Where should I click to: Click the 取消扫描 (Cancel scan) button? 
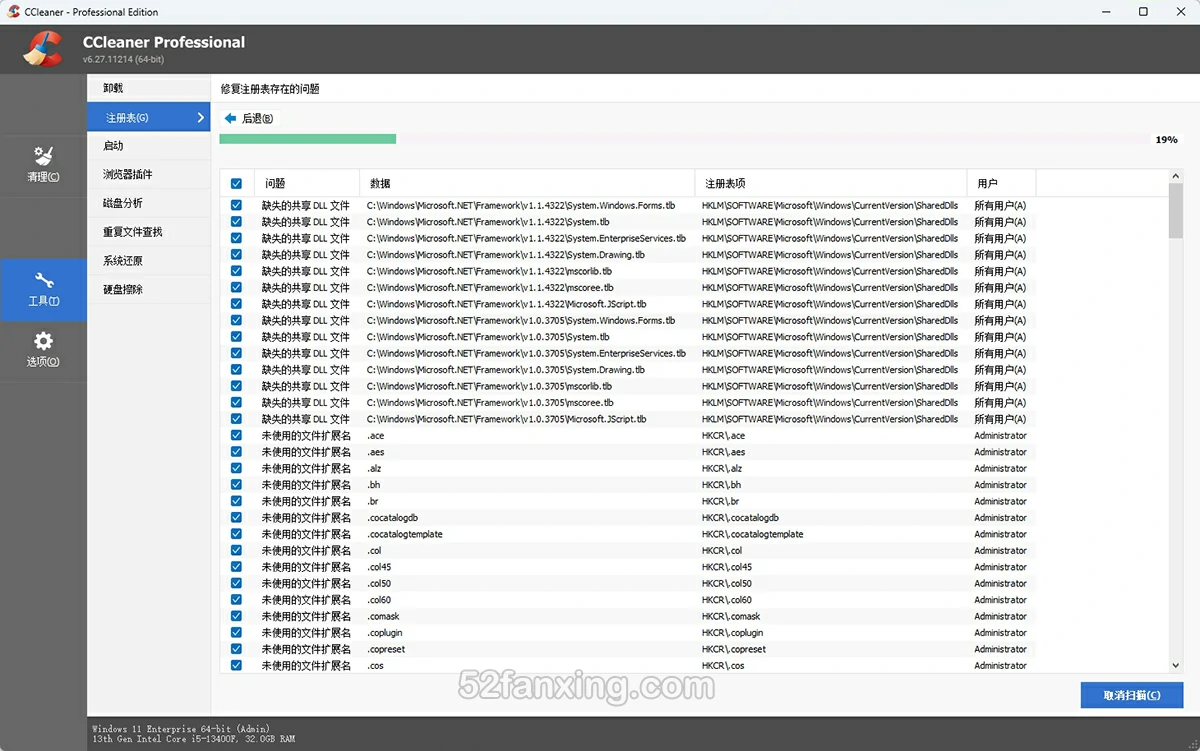pyautogui.click(x=1132, y=695)
